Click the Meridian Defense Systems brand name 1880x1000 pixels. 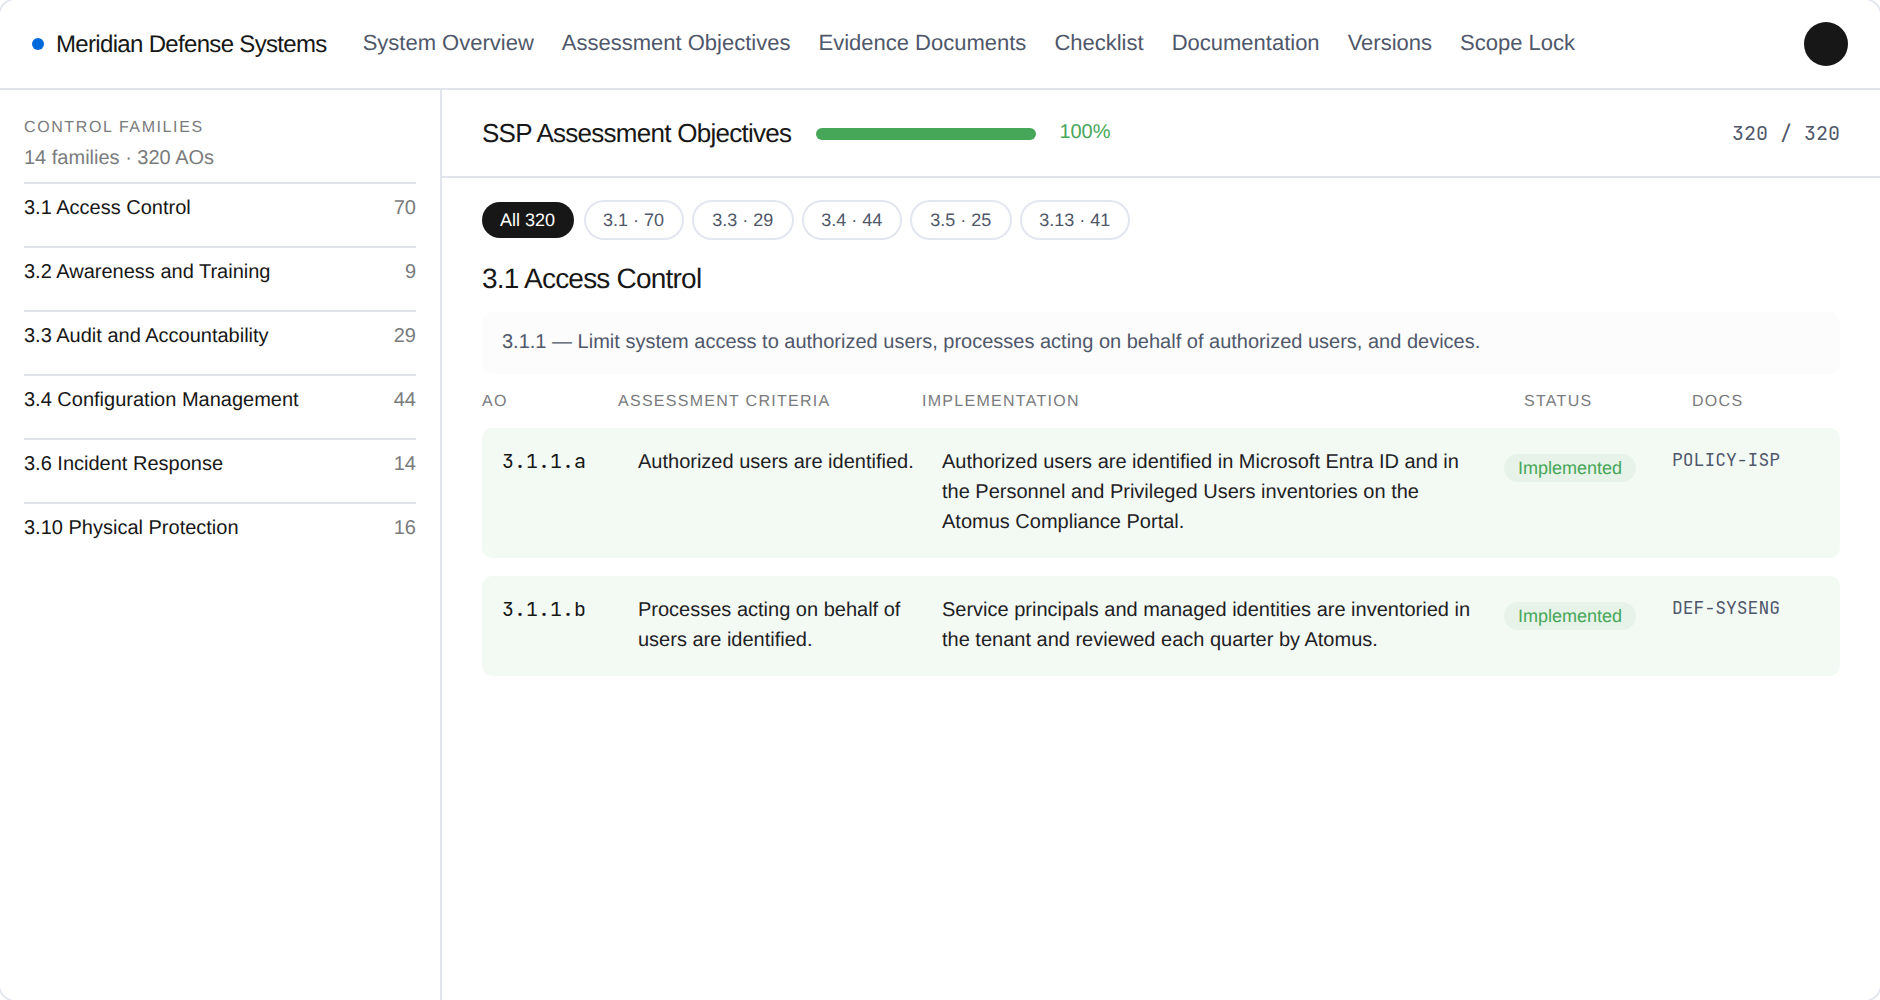point(191,44)
